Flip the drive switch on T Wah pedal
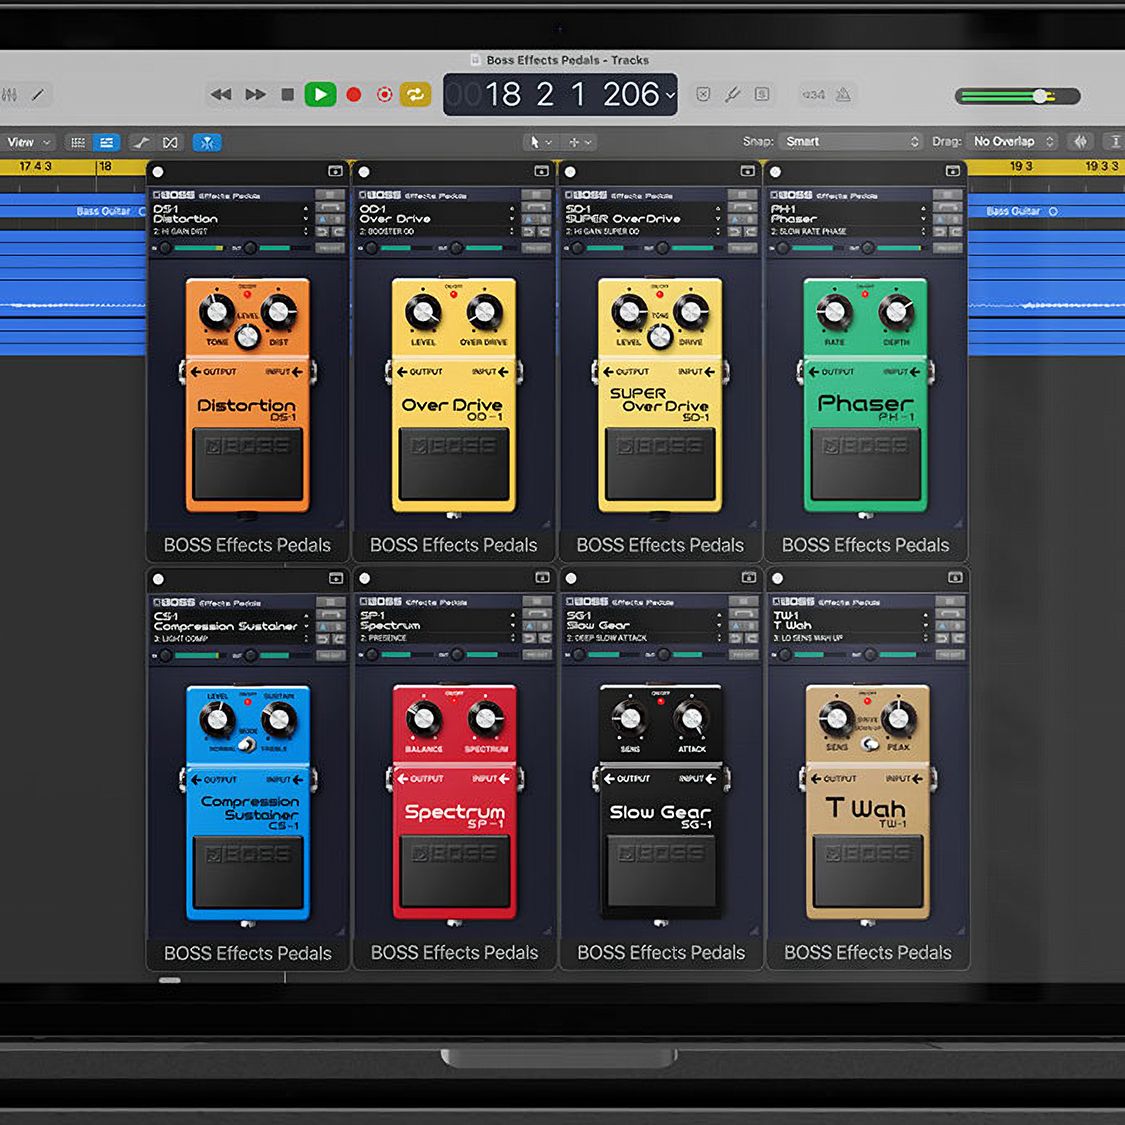 (x=870, y=744)
